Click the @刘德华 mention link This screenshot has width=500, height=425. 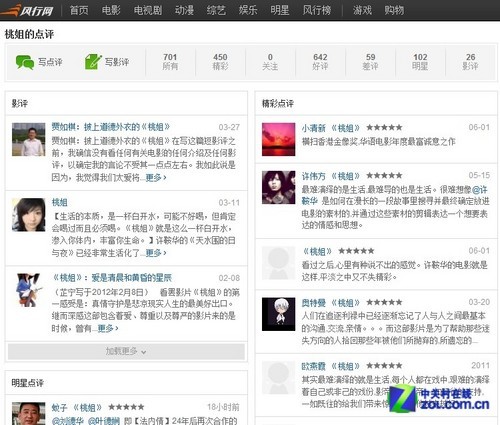click(x=68, y=421)
